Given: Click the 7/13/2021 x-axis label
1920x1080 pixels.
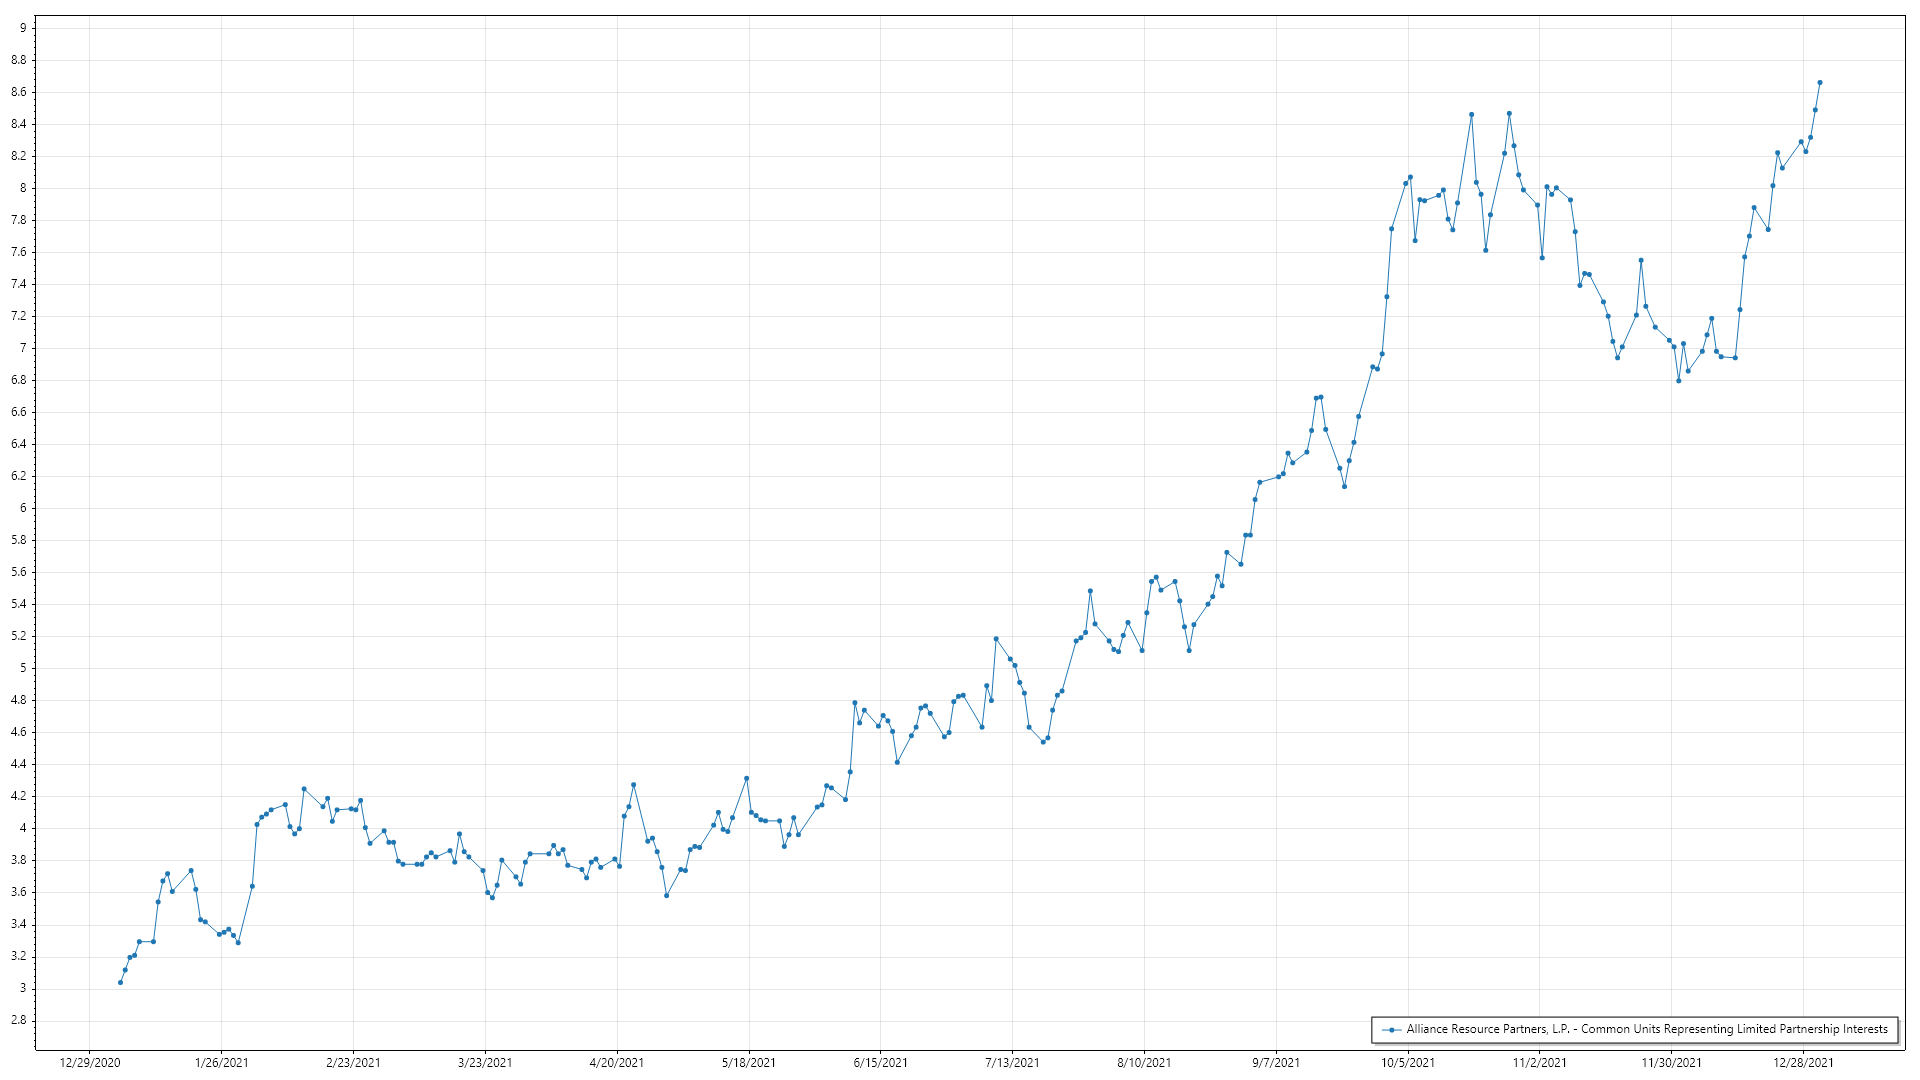Looking at the screenshot, I should (x=1012, y=1062).
